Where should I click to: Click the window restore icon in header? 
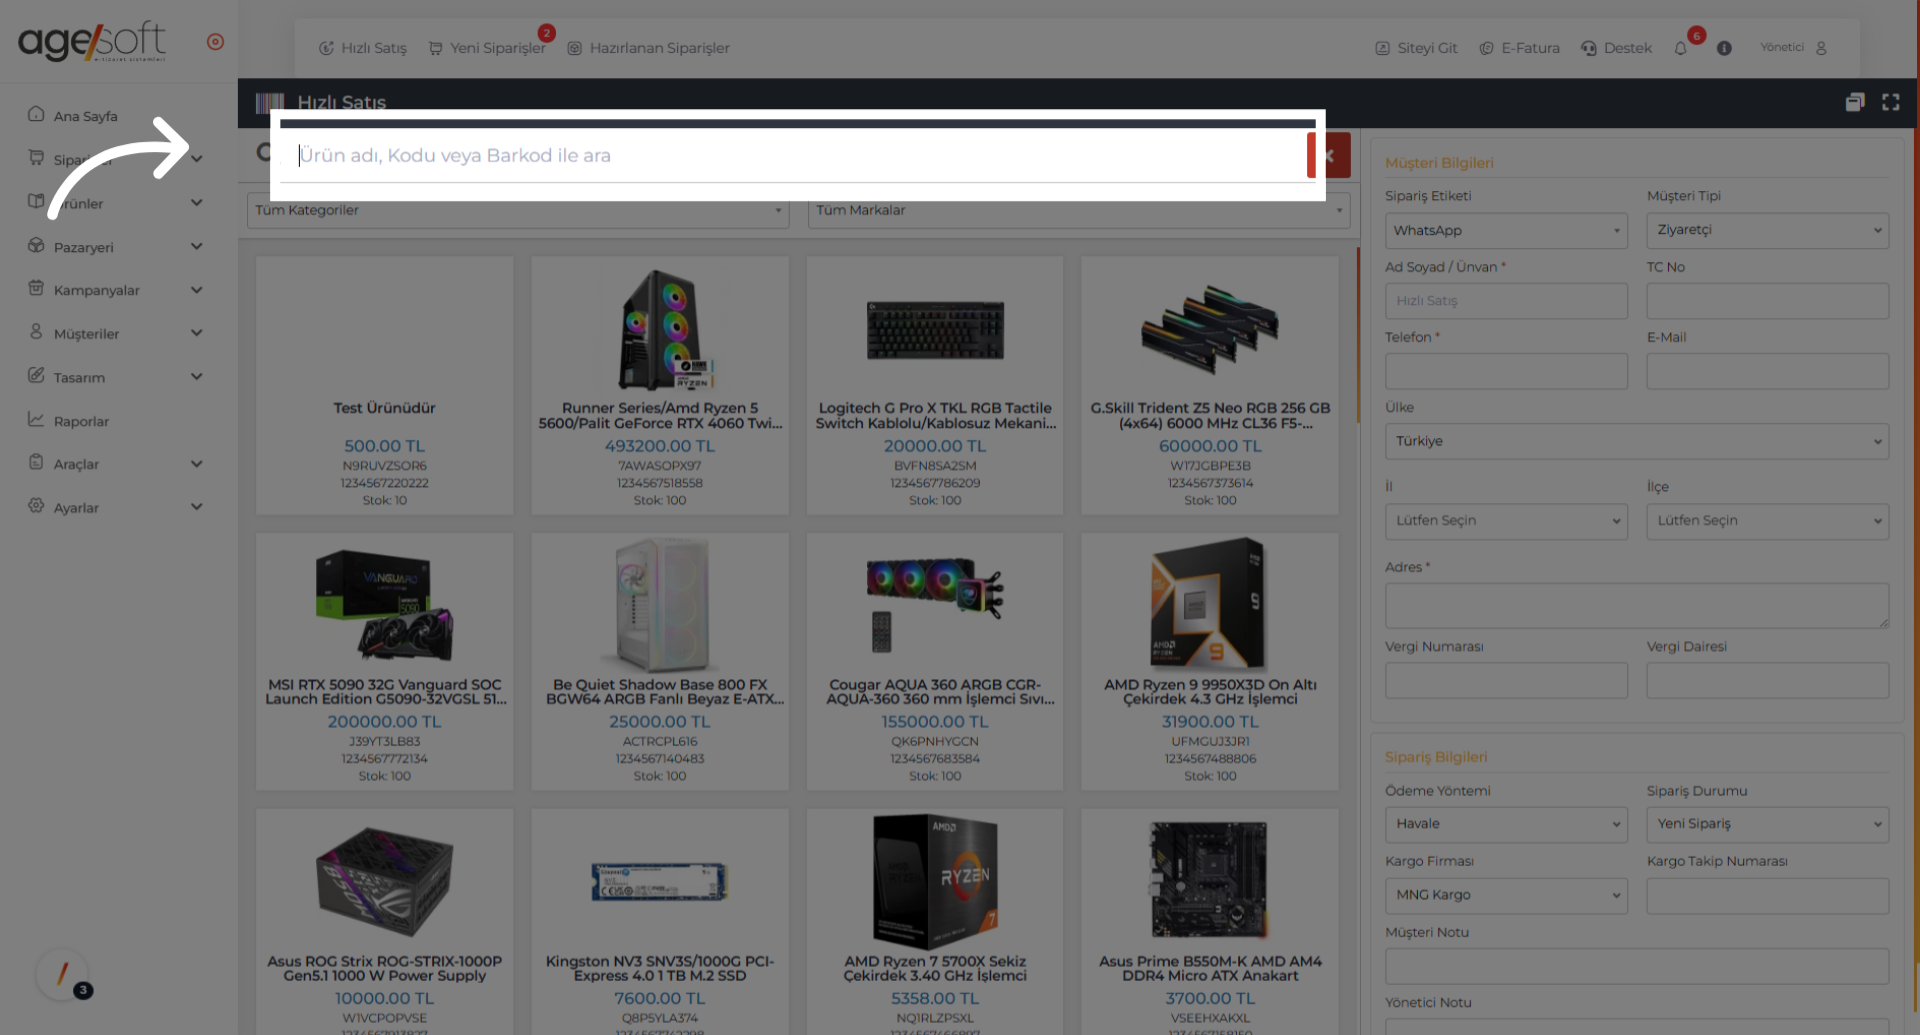pyautogui.click(x=1855, y=102)
